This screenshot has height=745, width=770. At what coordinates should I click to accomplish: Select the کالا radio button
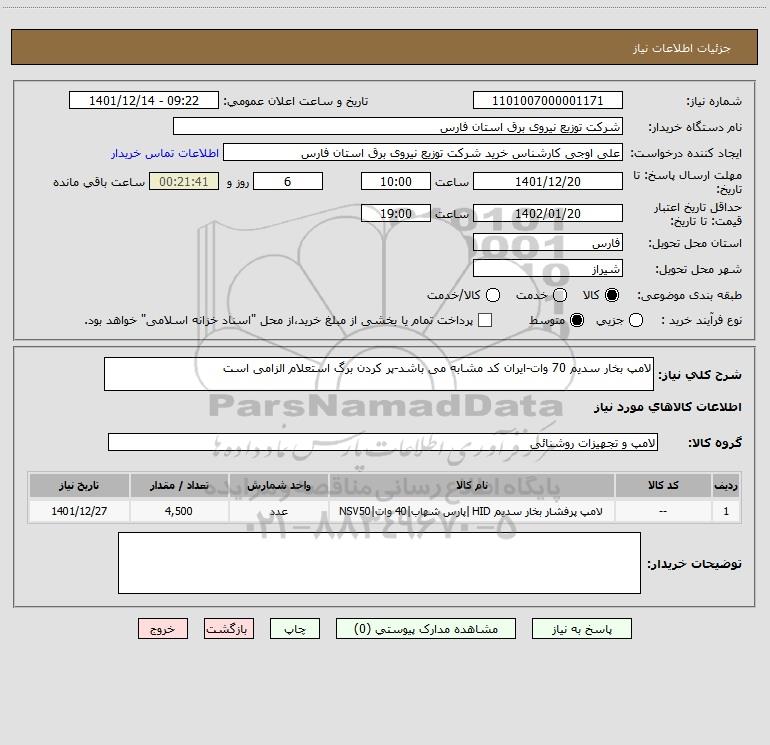click(x=612, y=295)
